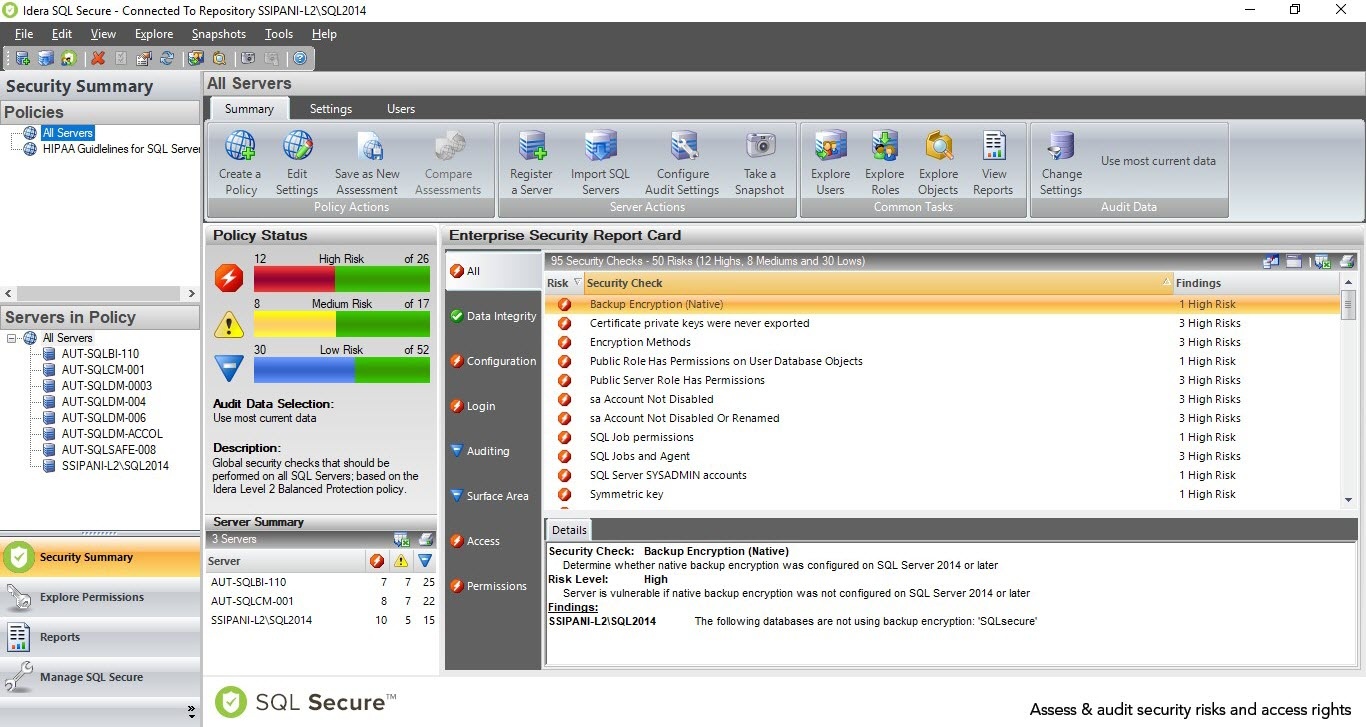Click down arrow of security checks scrollbar
Viewport: 1366px width, 727px height.
click(x=1348, y=500)
